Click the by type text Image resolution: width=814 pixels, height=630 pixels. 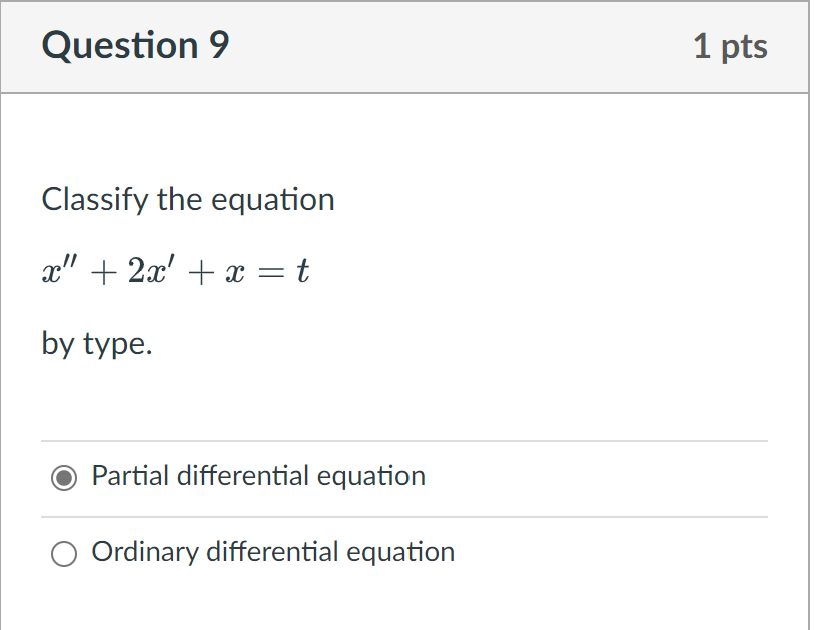(94, 344)
